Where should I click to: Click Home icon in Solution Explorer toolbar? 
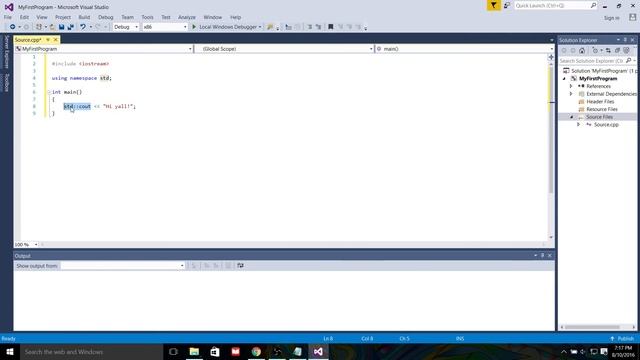pyautogui.click(x=582, y=51)
